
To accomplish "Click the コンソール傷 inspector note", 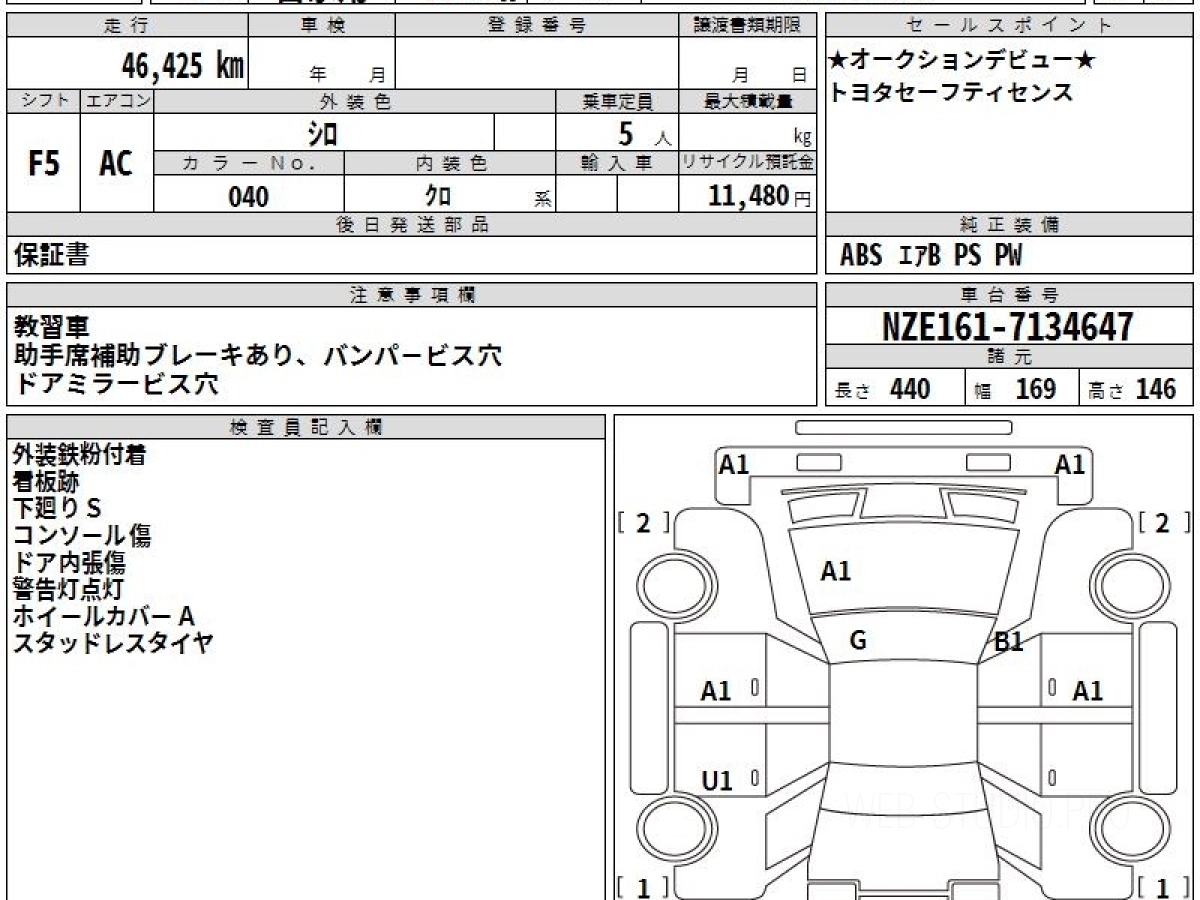I will (82, 536).
